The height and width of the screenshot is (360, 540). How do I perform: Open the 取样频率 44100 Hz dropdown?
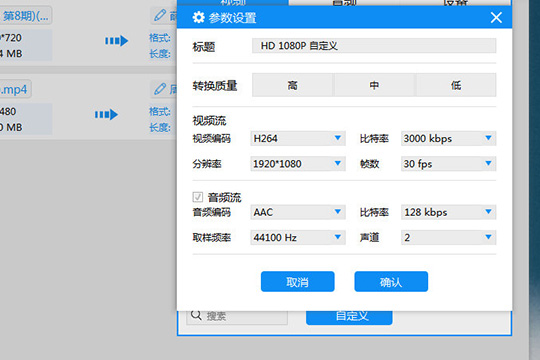(x=298, y=237)
